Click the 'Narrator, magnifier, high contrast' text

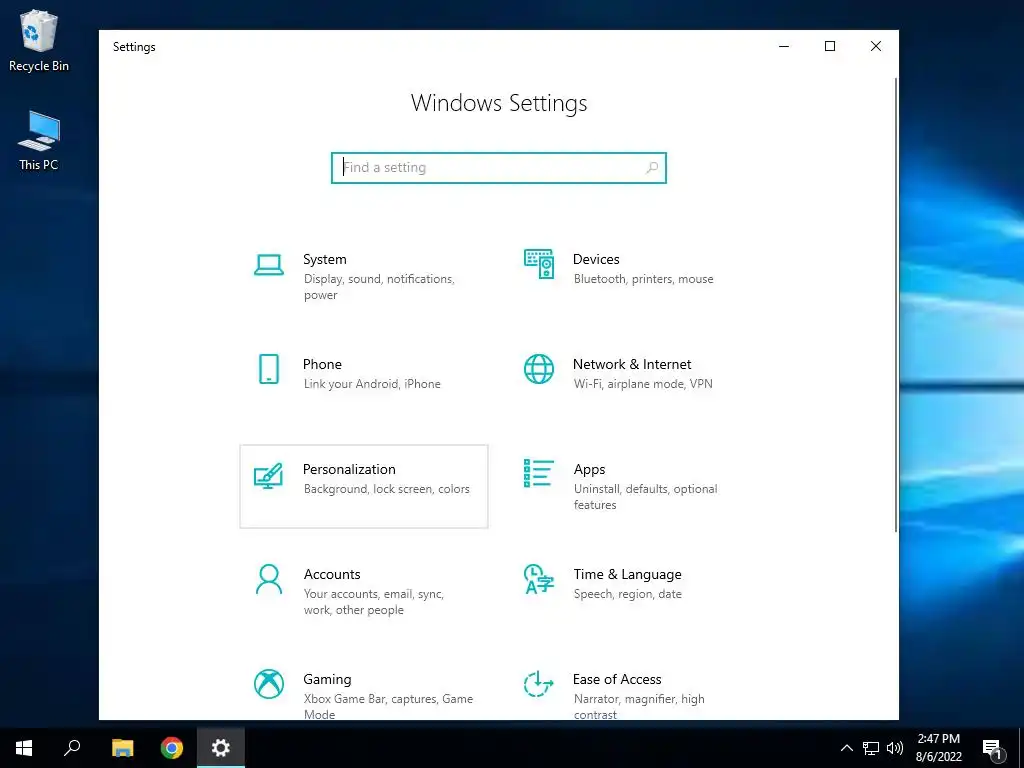pos(639,707)
